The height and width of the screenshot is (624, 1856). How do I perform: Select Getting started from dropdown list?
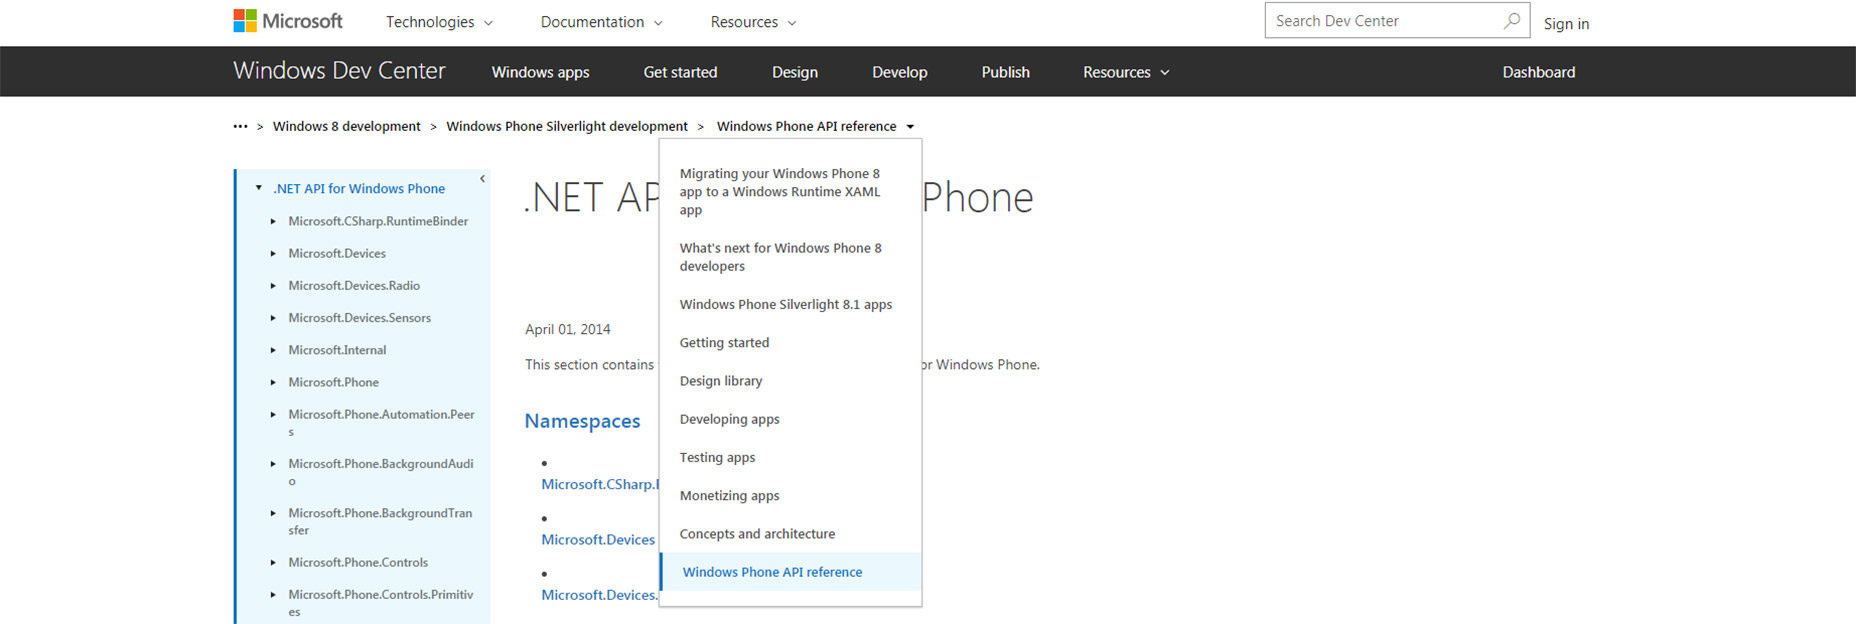pyautogui.click(x=724, y=343)
